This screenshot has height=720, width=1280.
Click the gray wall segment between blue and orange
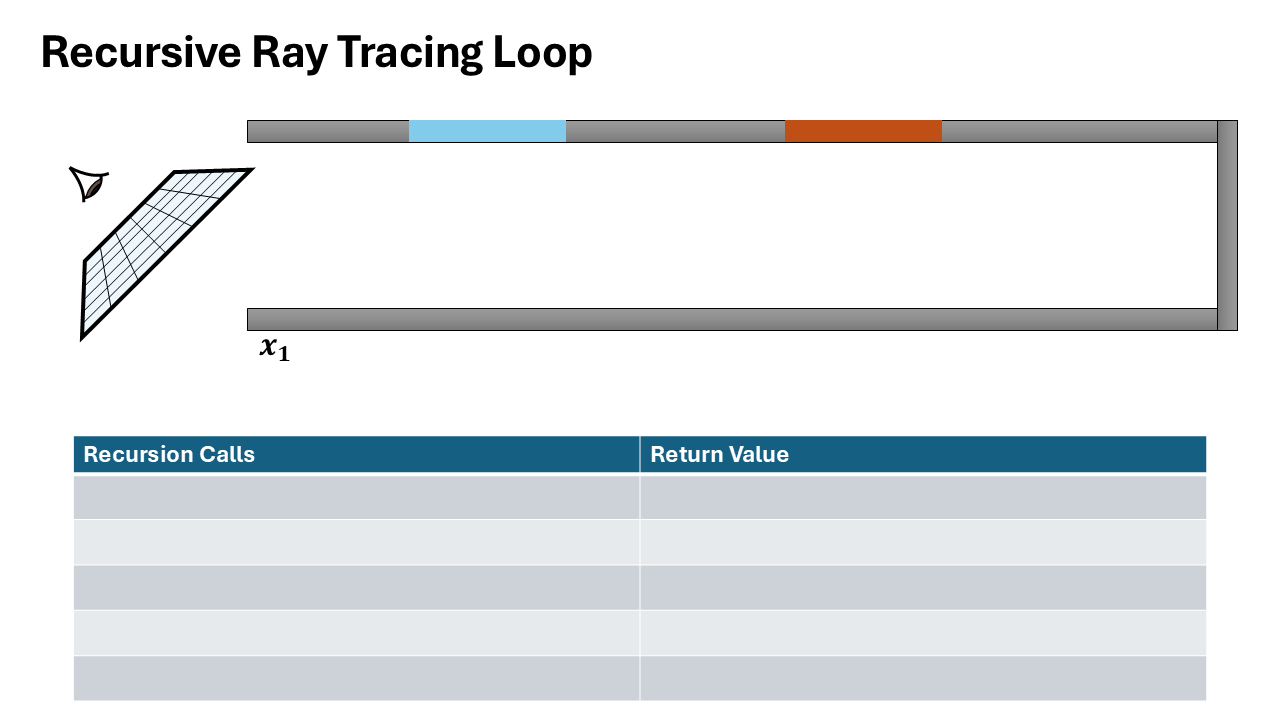[x=675, y=131]
